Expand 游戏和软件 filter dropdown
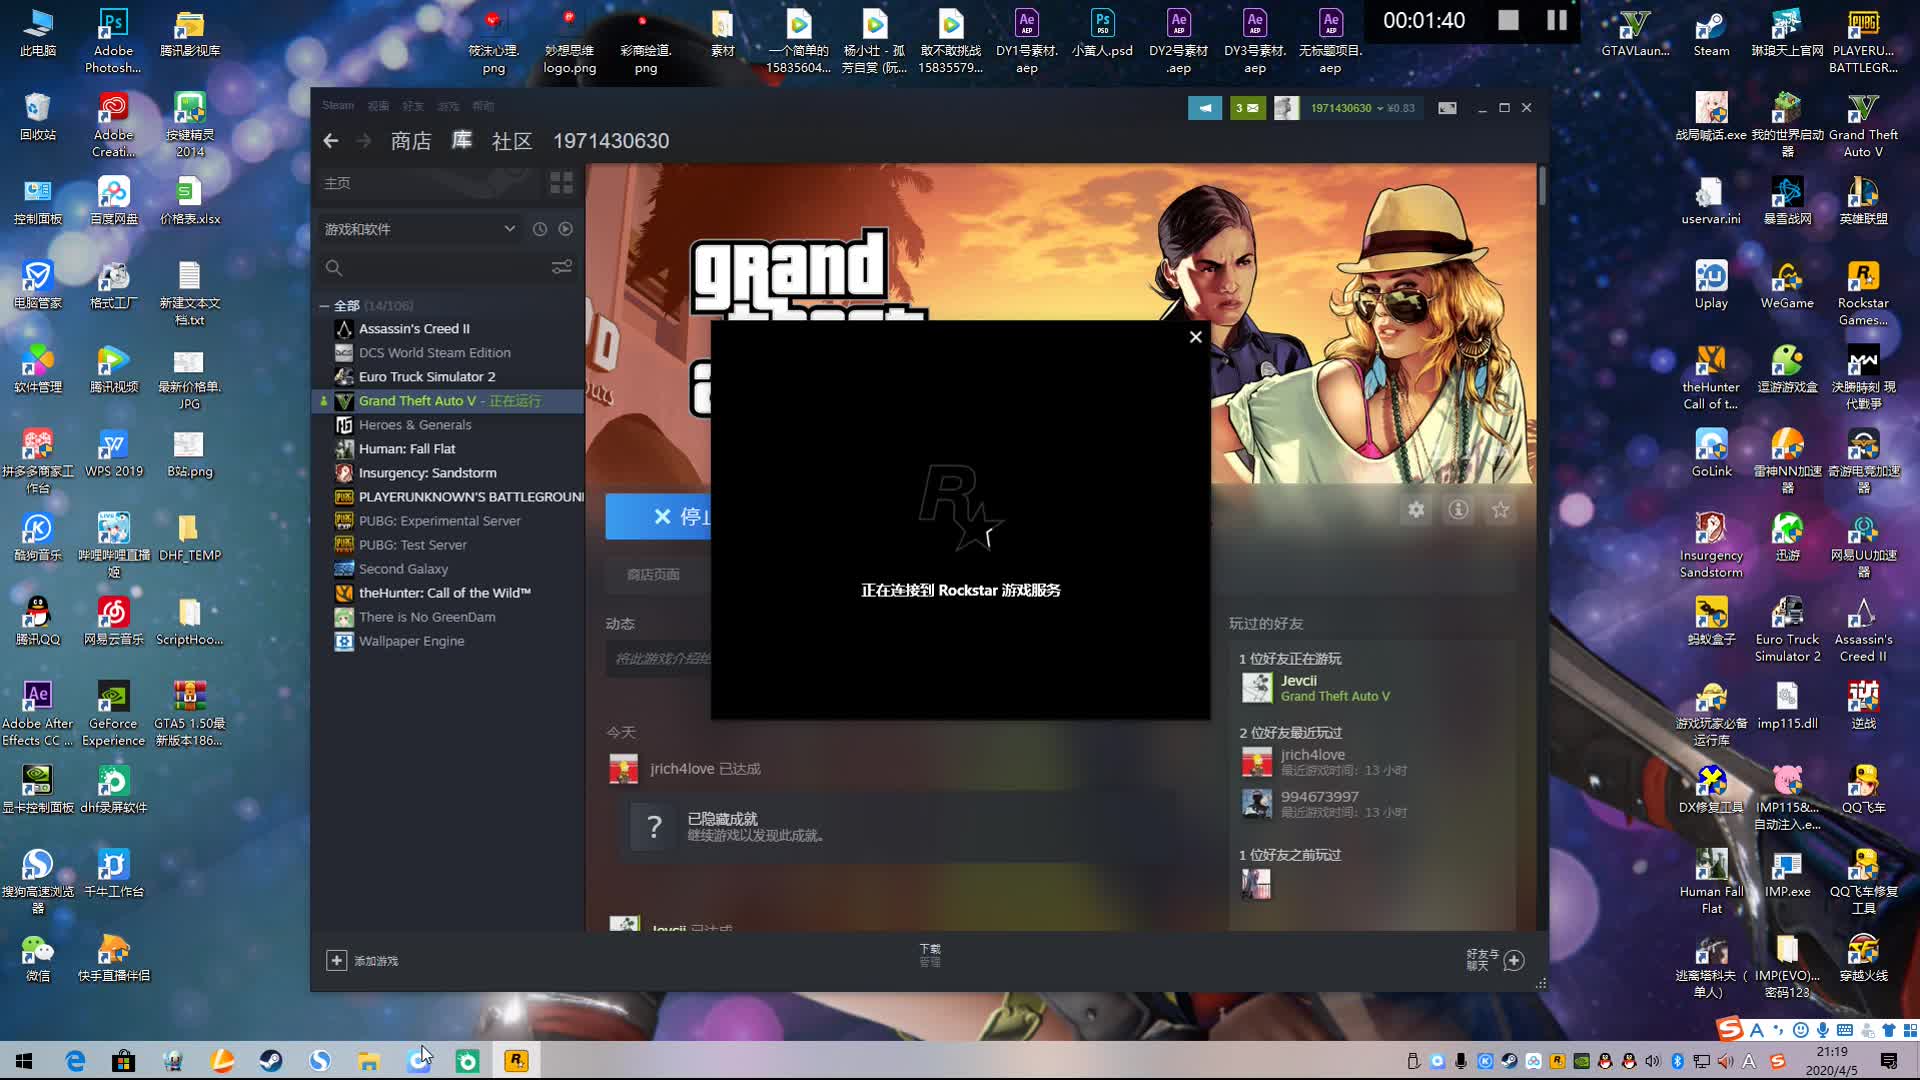 [509, 229]
